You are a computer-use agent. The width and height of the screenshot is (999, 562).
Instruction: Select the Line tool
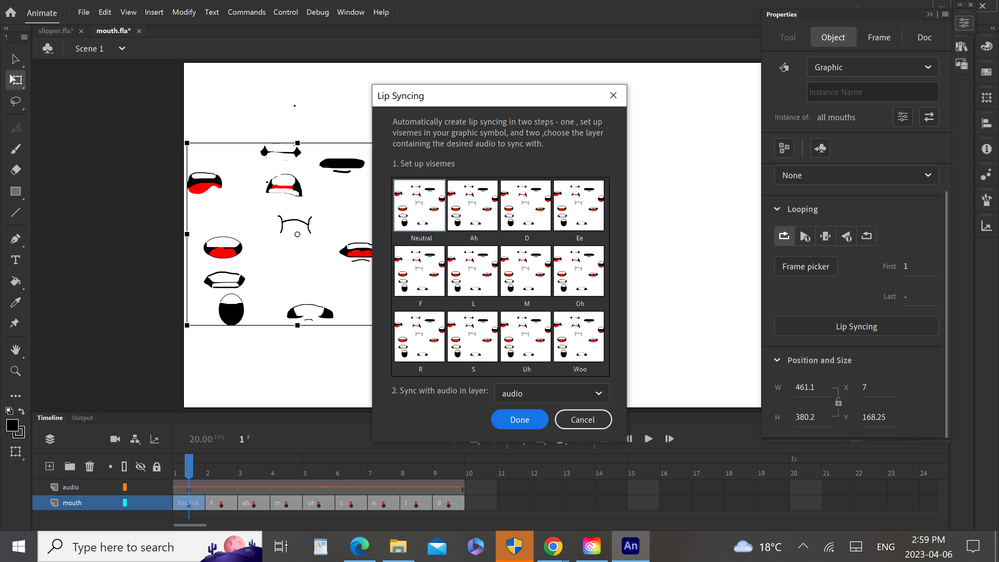click(15, 213)
